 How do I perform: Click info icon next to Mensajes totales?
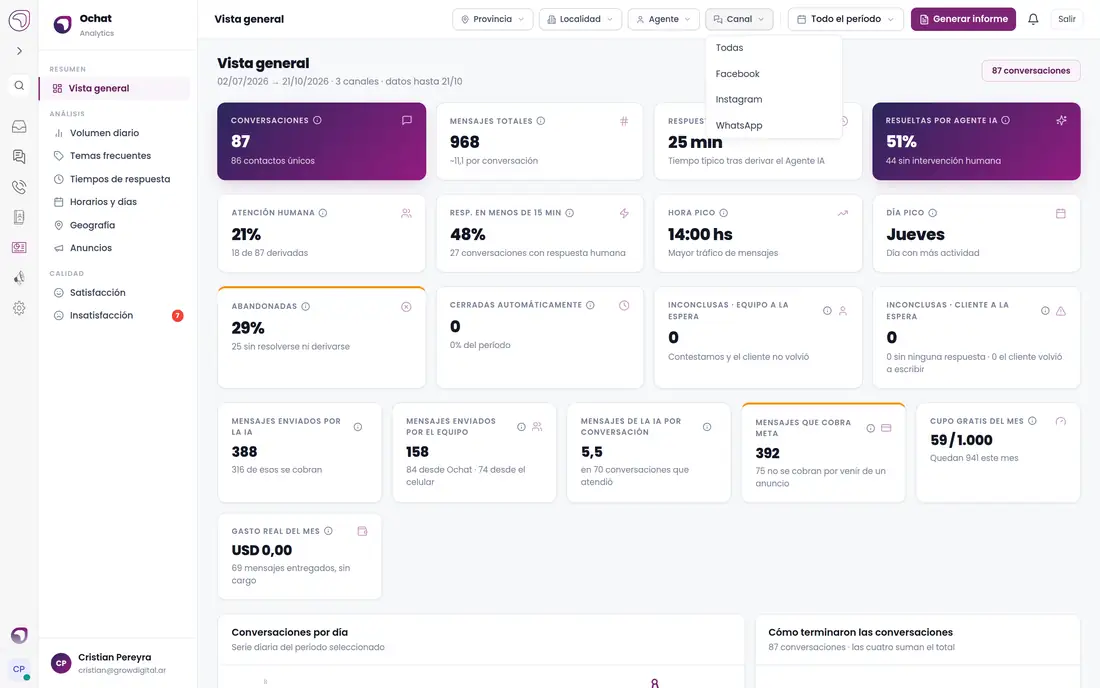tap(541, 121)
